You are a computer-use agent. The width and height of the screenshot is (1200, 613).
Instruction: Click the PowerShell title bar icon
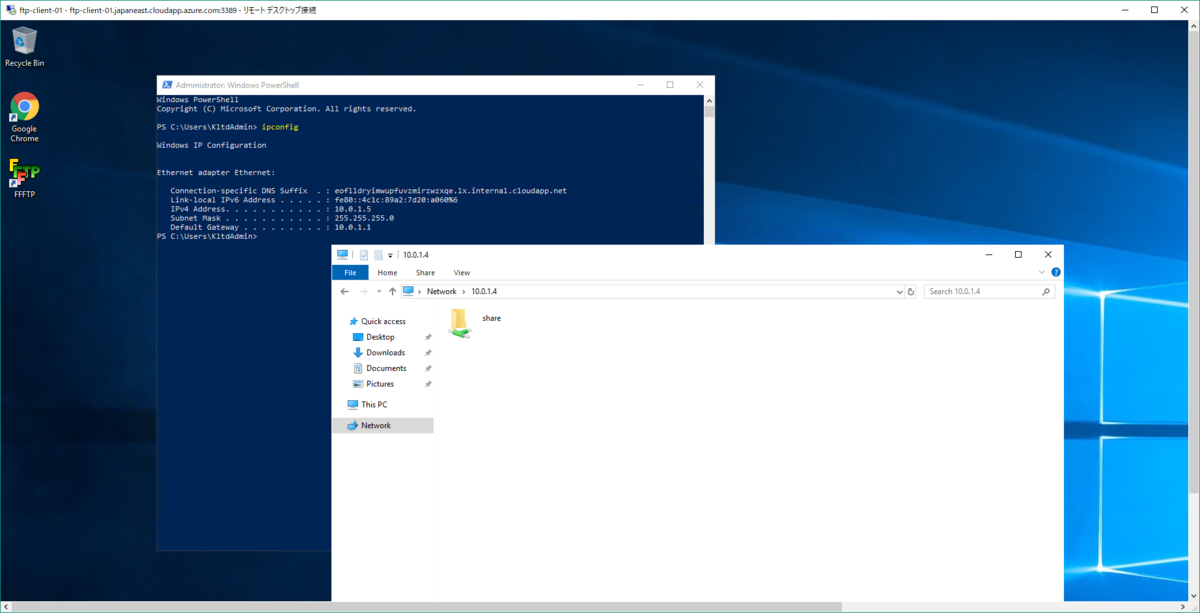167,85
